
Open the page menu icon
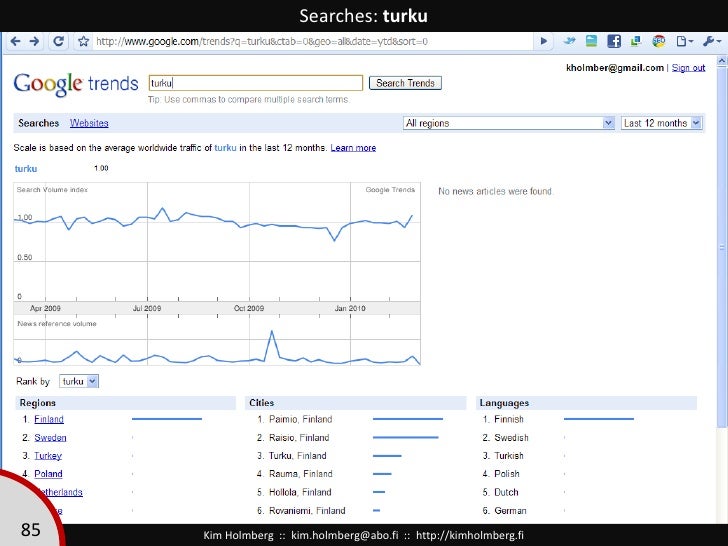[684, 41]
